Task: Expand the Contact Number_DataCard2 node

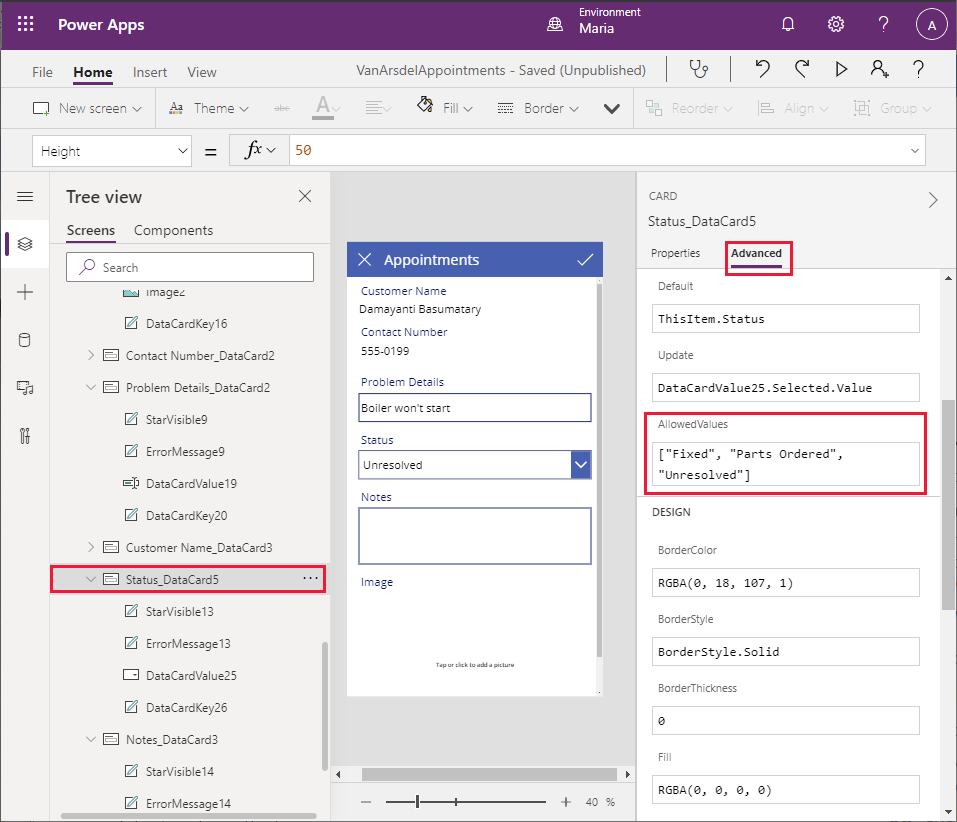Action: coord(91,355)
